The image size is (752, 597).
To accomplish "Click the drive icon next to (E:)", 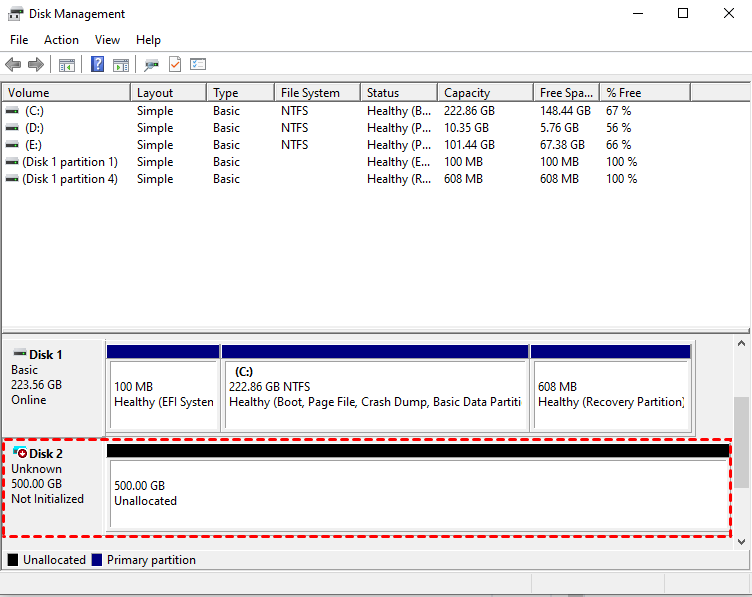I will [12, 145].
